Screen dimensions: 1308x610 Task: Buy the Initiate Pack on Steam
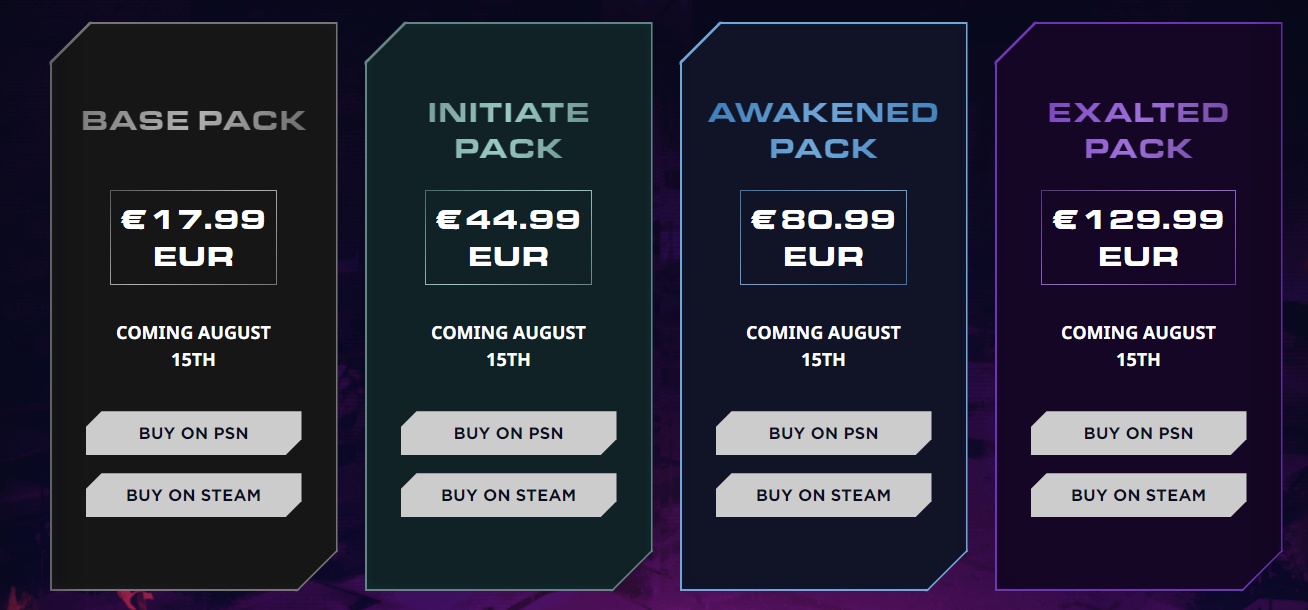coord(508,495)
